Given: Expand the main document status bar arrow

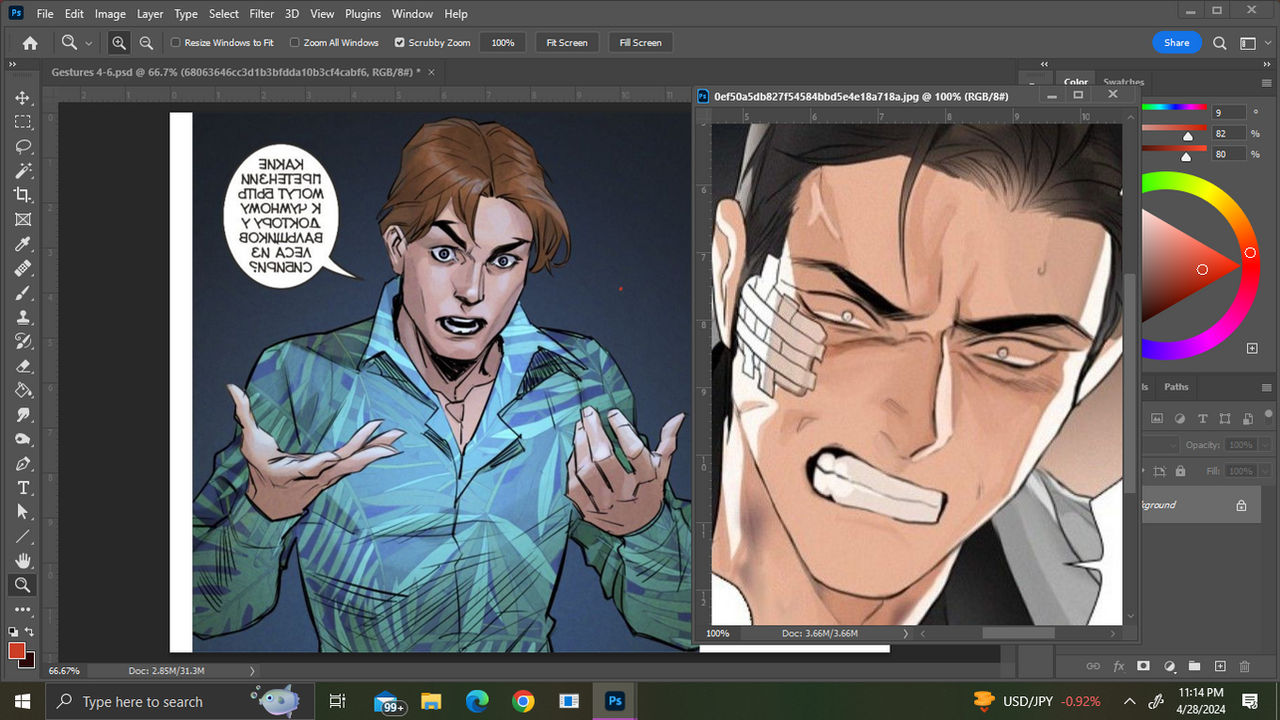Looking at the screenshot, I should pyautogui.click(x=252, y=670).
